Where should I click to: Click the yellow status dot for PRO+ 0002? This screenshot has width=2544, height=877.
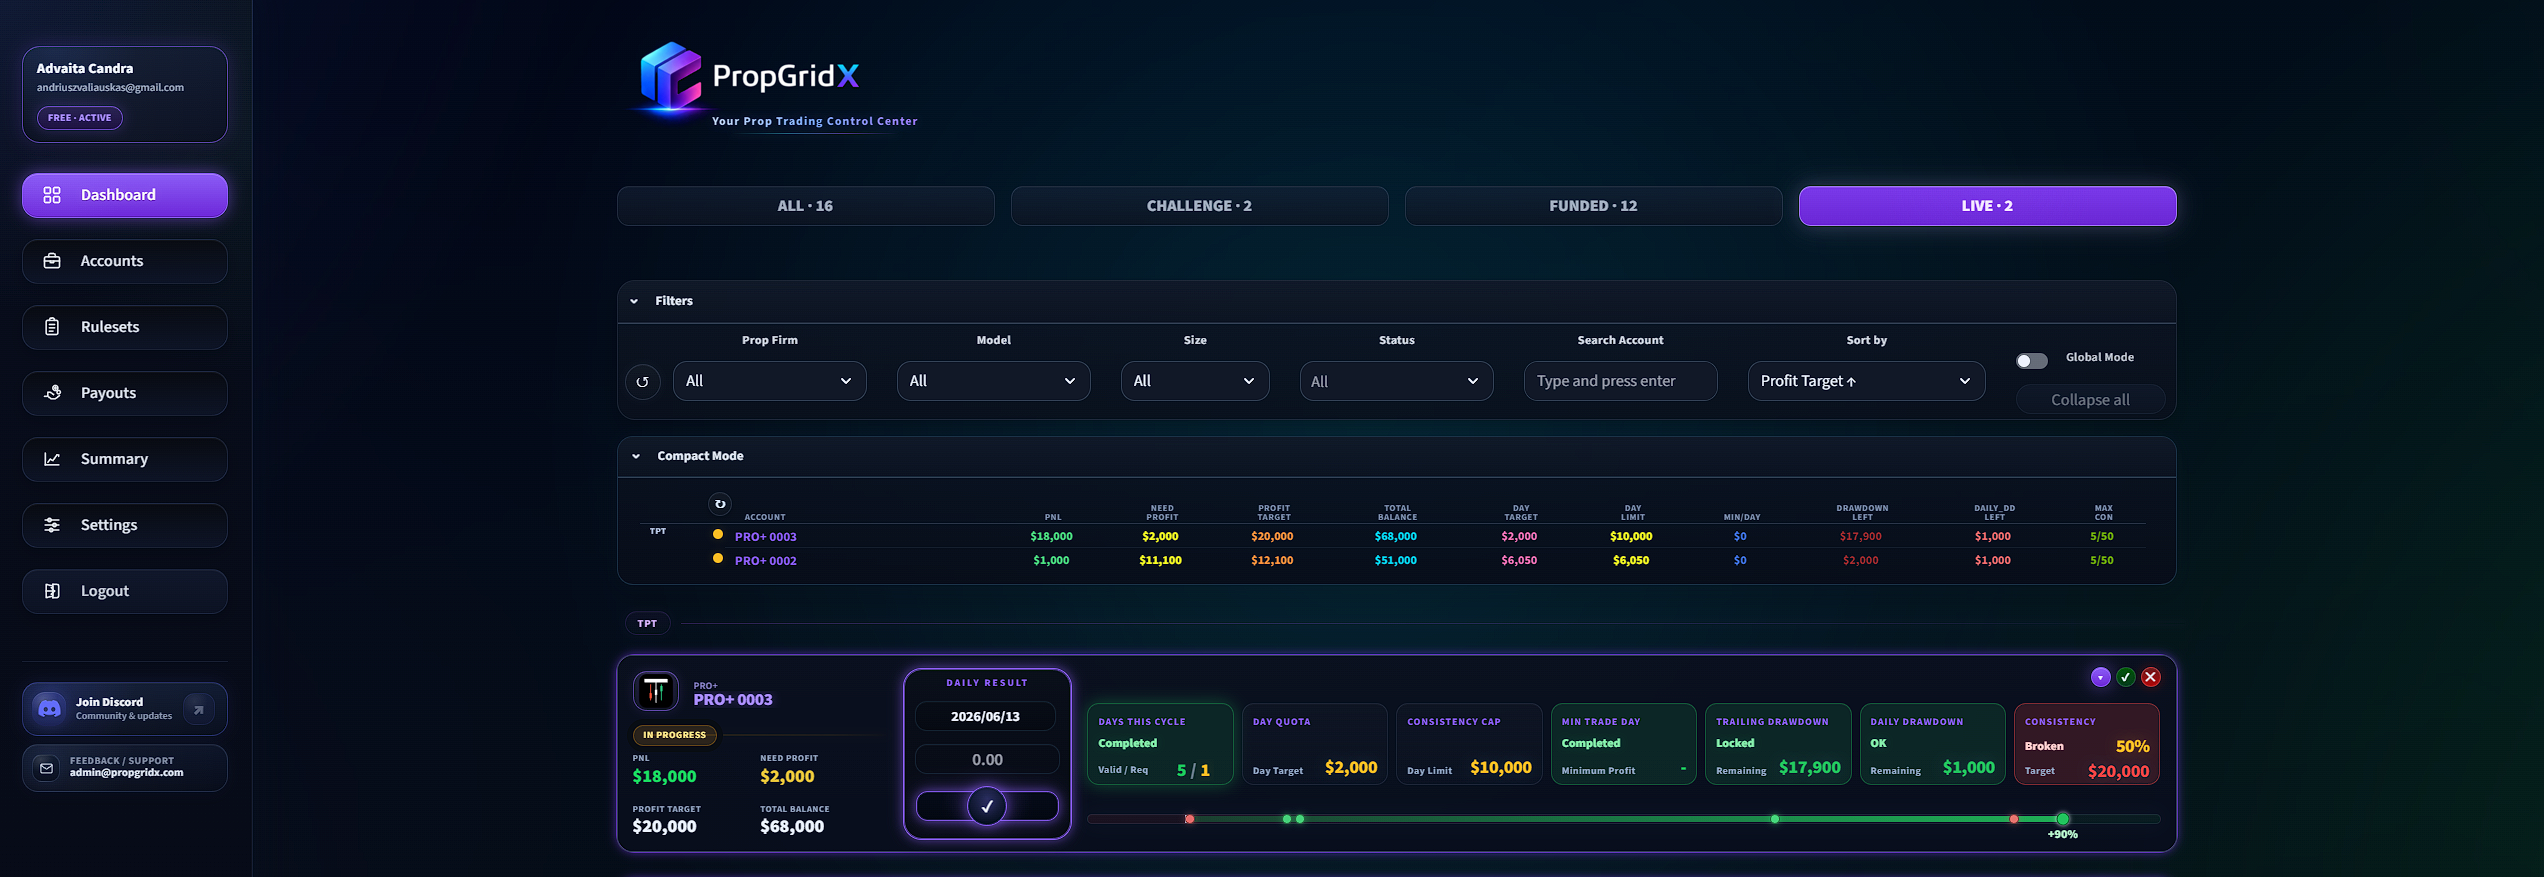pyautogui.click(x=718, y=559)
